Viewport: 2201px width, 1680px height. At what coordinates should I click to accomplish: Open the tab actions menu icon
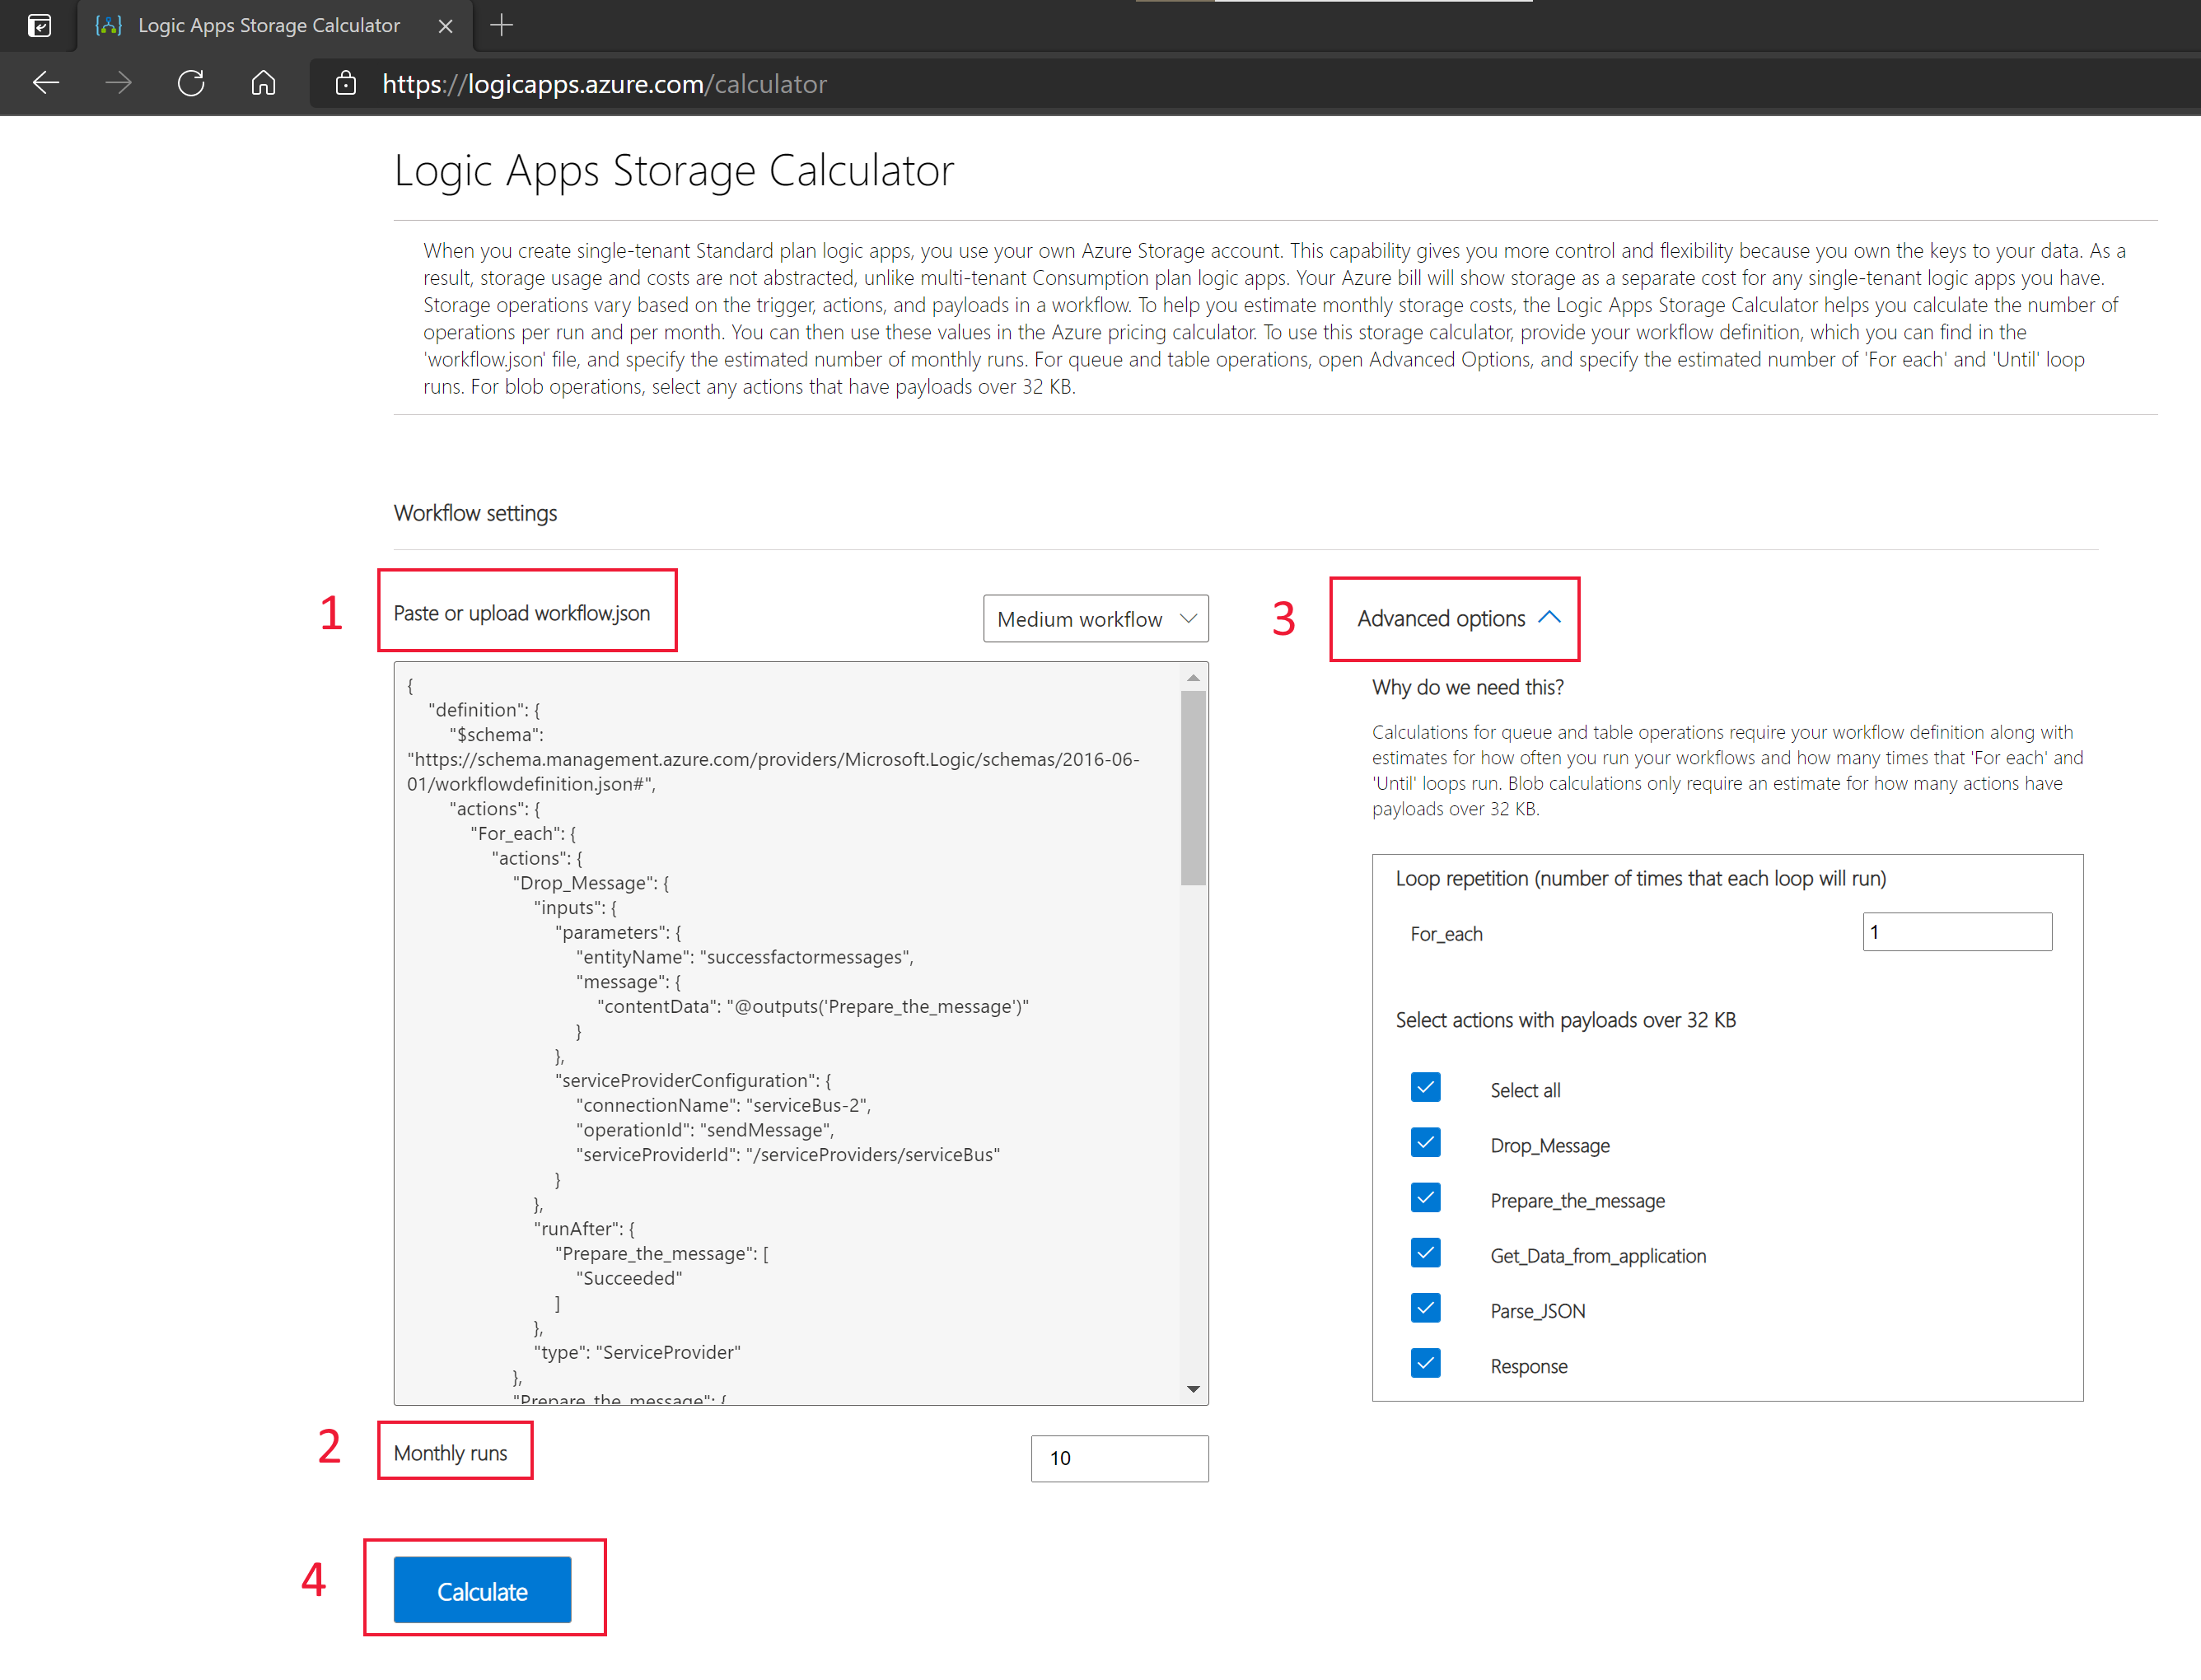click(x=39, y=25)
